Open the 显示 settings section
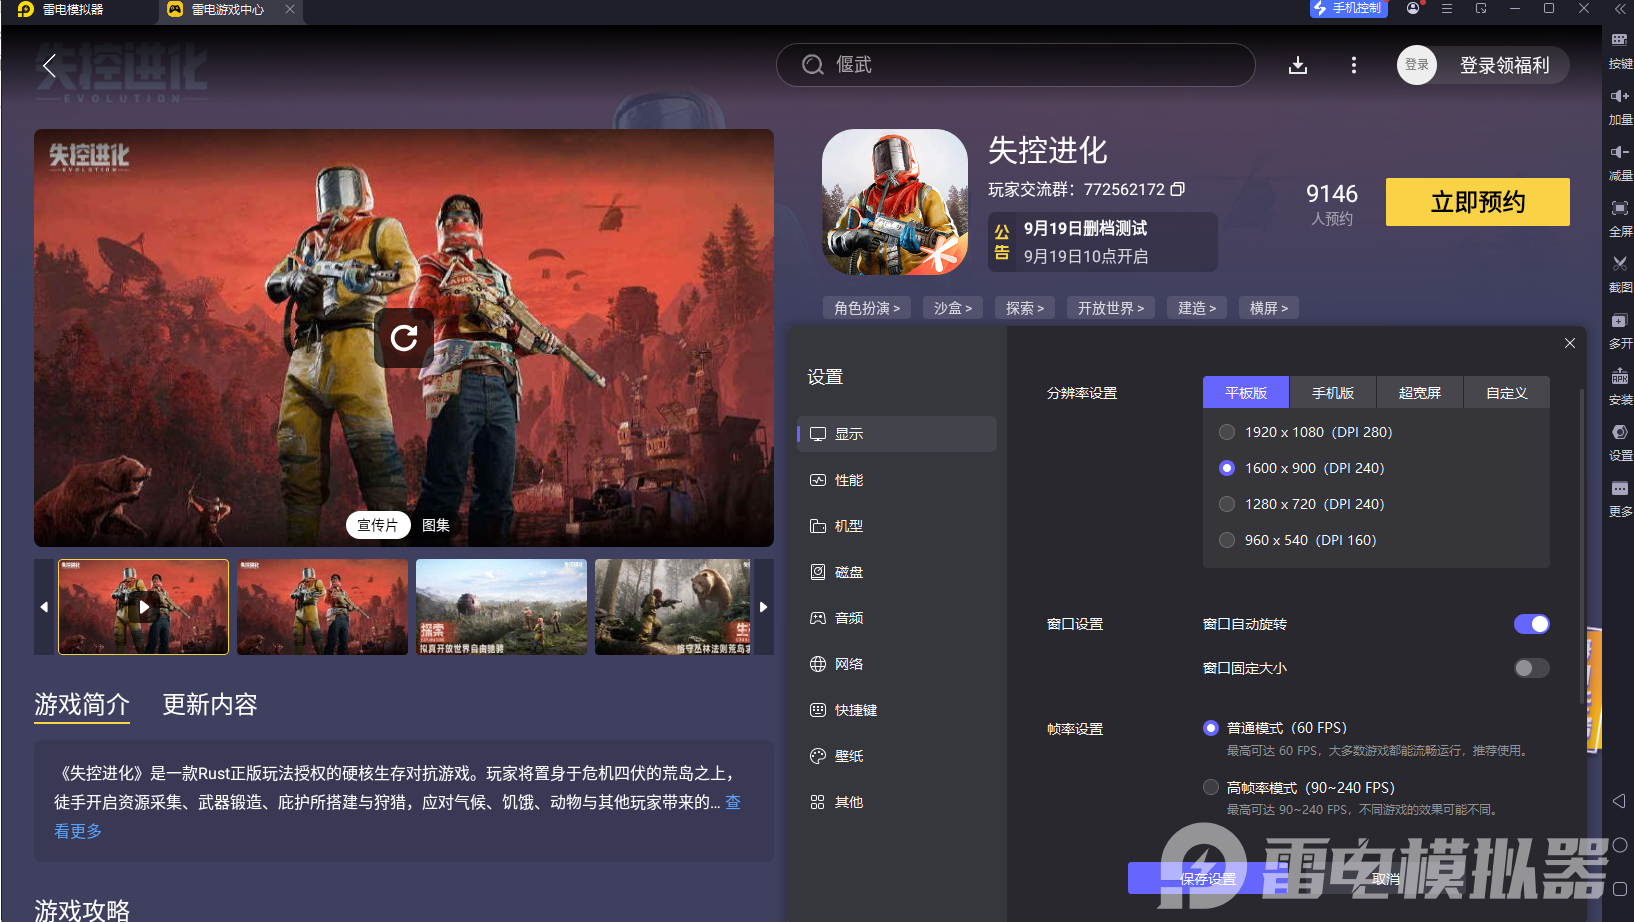The image size is (1634, 922). pyautogui.click(x=897, y=434)
